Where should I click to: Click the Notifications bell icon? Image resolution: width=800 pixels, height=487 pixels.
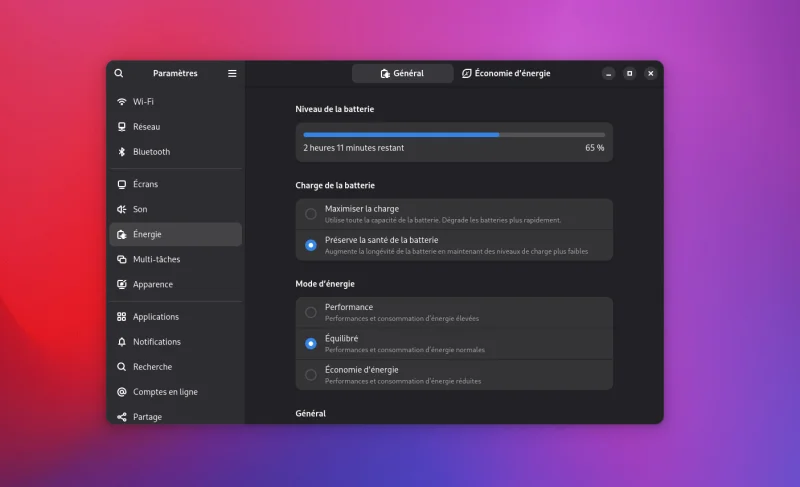click(x=121, y=342)
